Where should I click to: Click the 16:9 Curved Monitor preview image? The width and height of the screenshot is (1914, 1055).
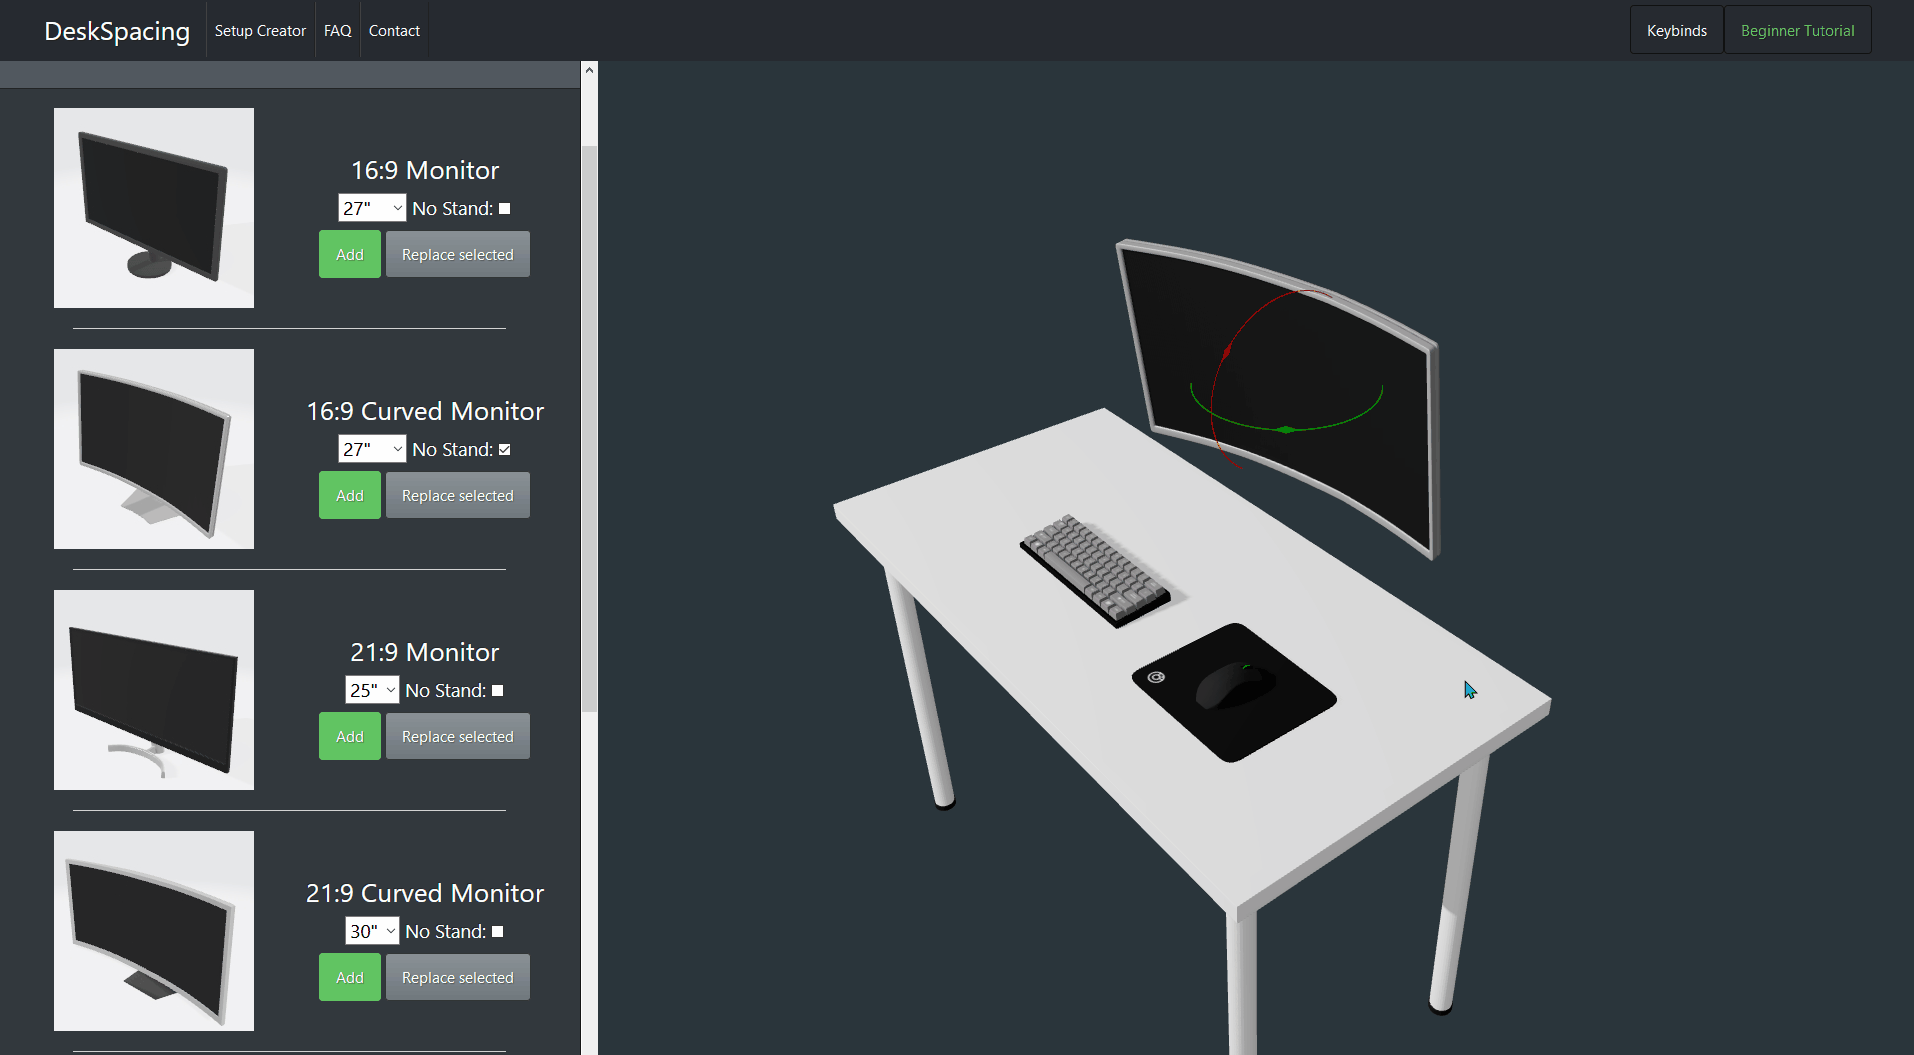(154, 449)
